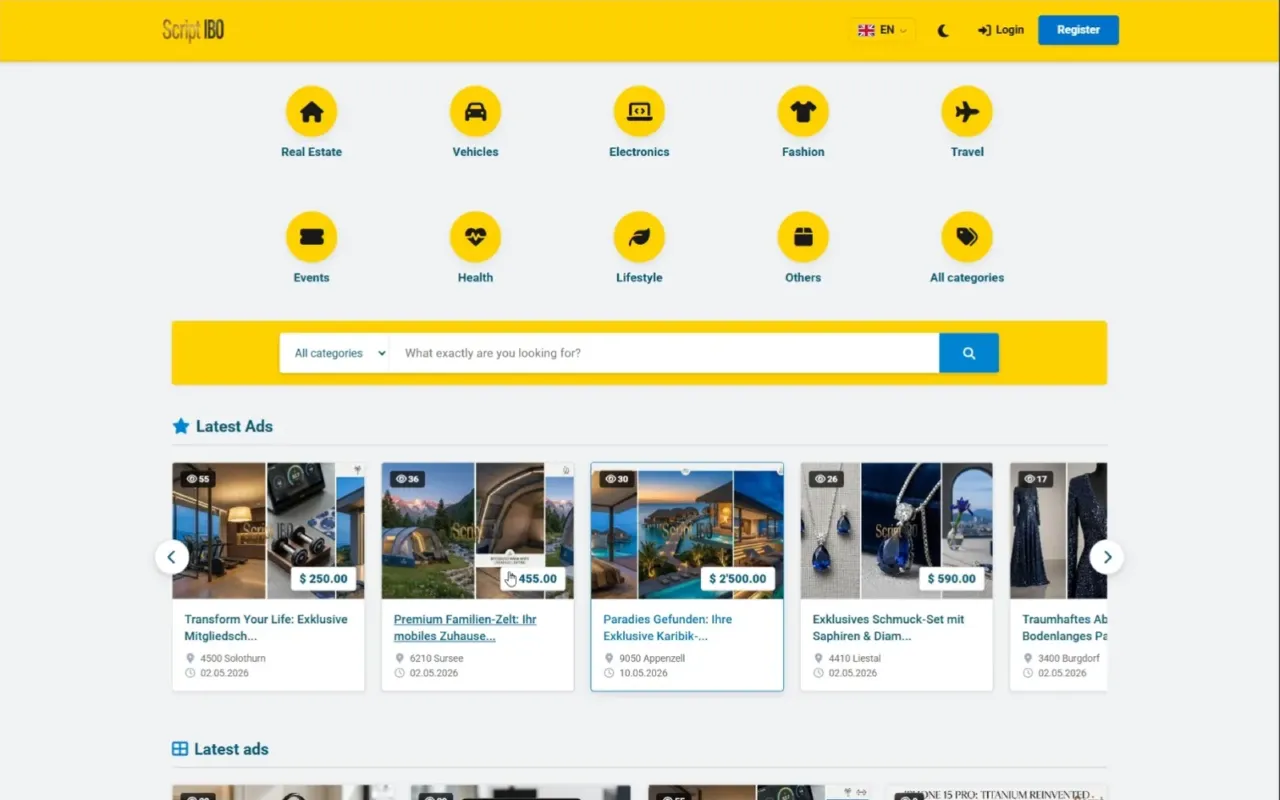Open 'Transform Your Life: Exklusive Mitgliedsch...' ad
The height and width of the screenshot is (800, 1280).
coord(266,627)
